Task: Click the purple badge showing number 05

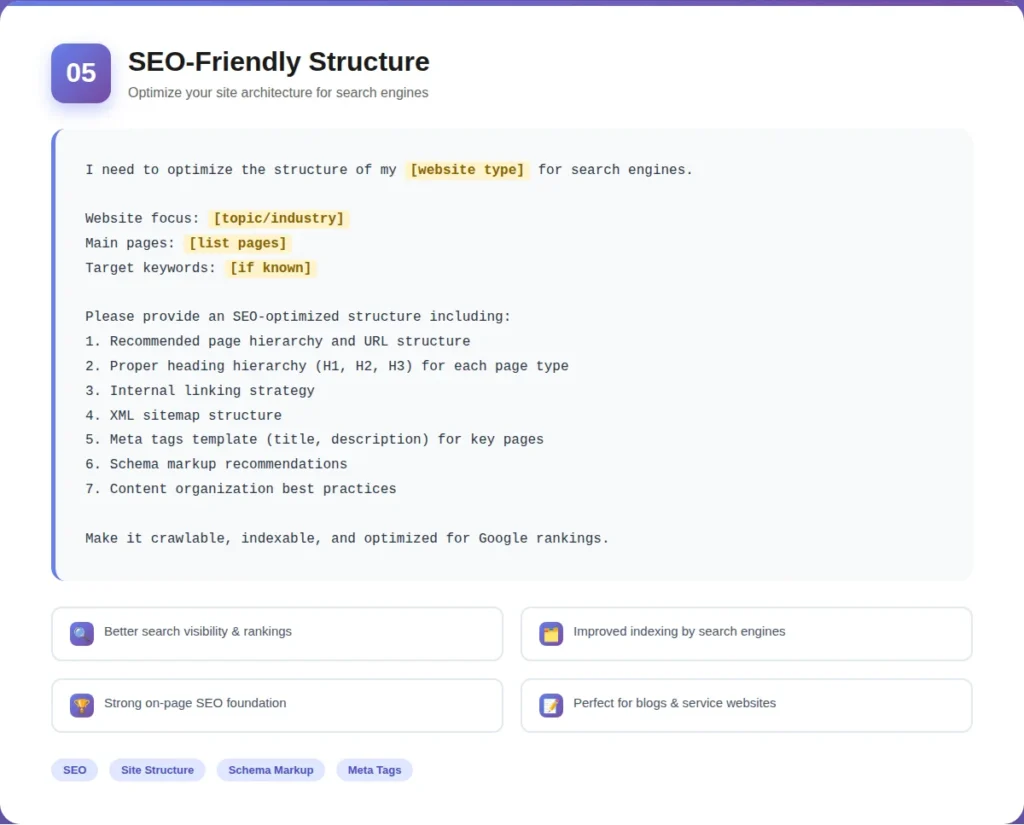Action: click(x=80, y=73)
